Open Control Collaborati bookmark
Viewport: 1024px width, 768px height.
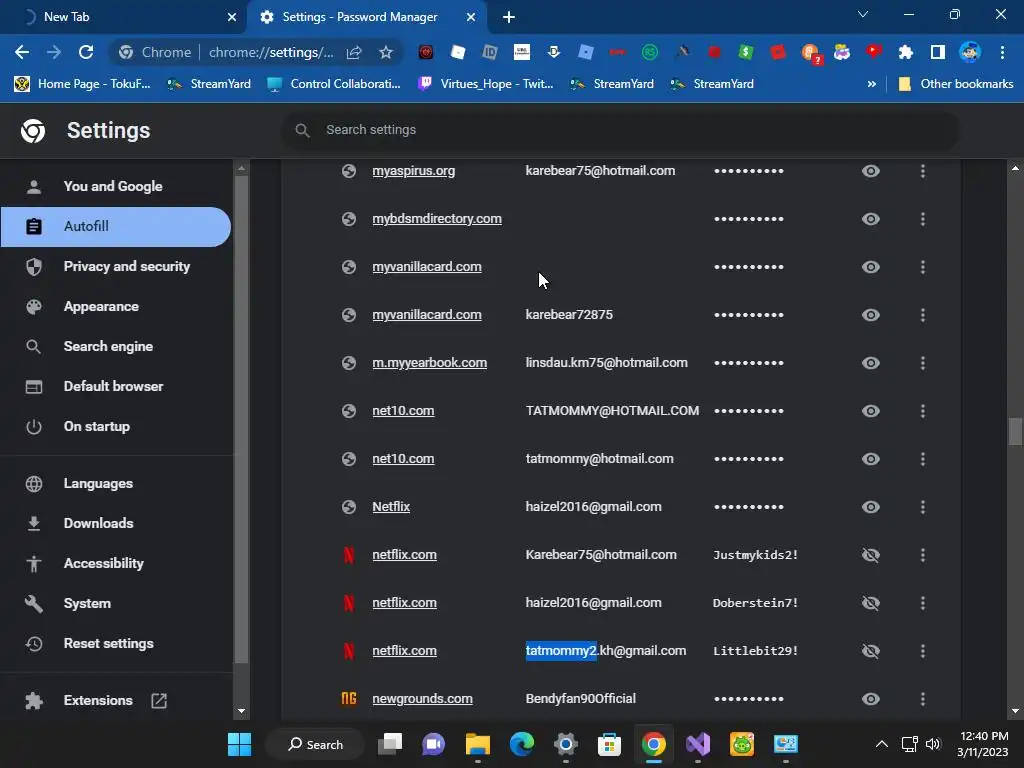click(334, 84)
